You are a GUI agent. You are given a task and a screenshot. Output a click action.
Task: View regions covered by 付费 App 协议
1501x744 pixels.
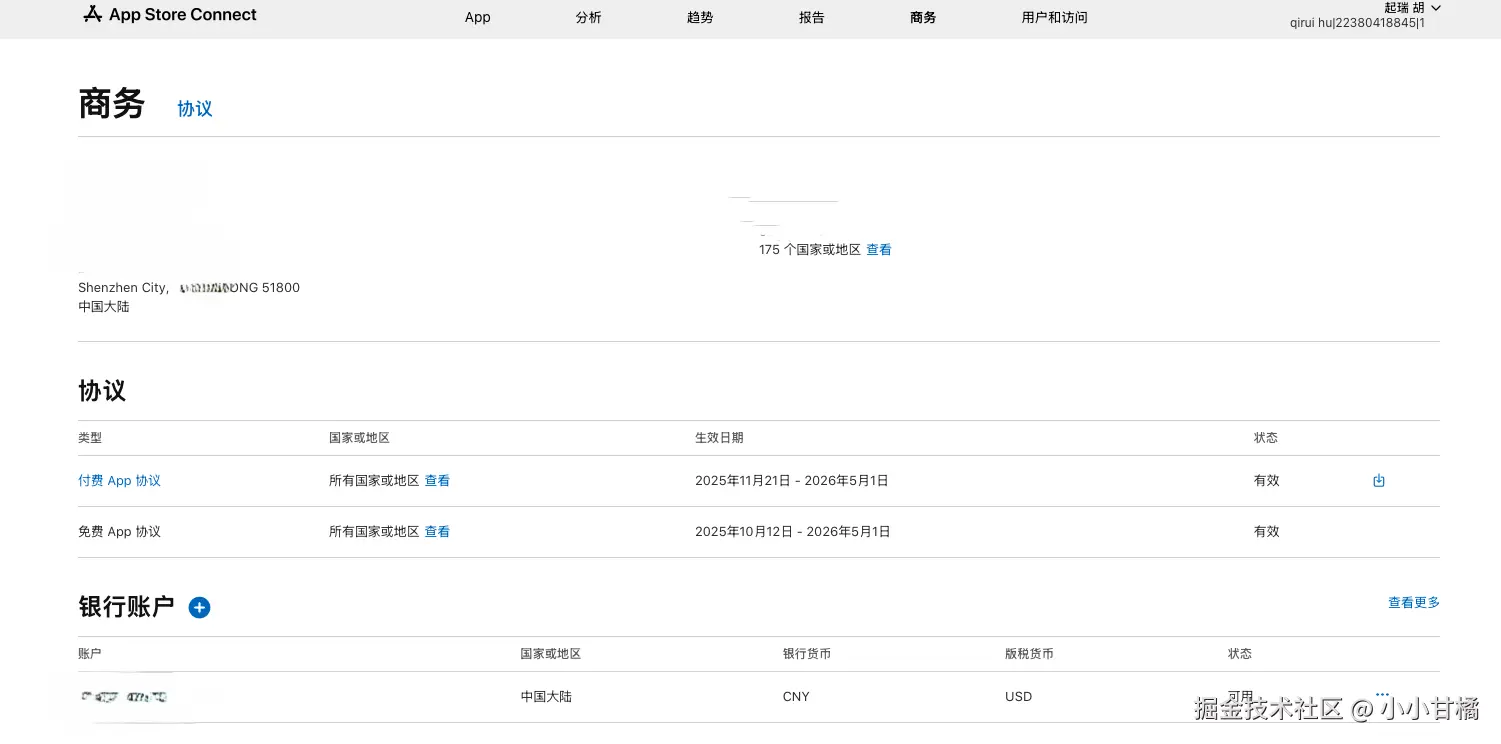coord(437,480)
